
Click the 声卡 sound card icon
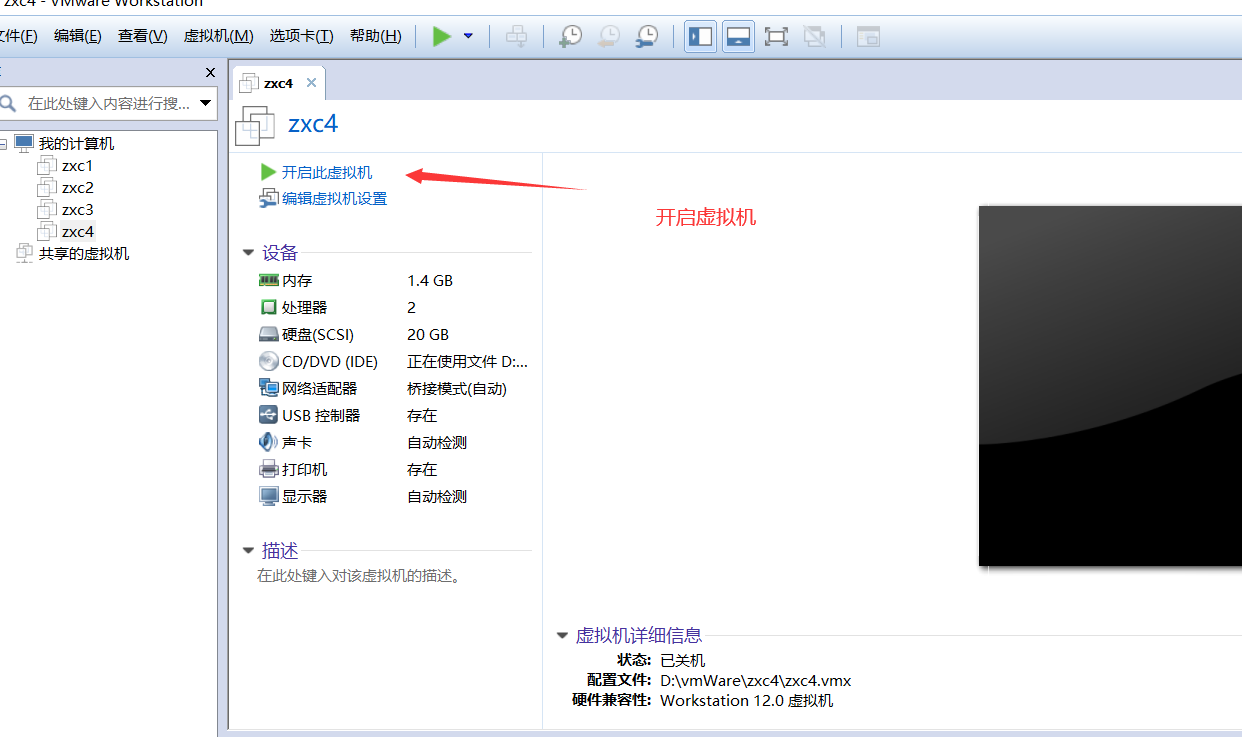pyautogui.click(x=268, y=443)
